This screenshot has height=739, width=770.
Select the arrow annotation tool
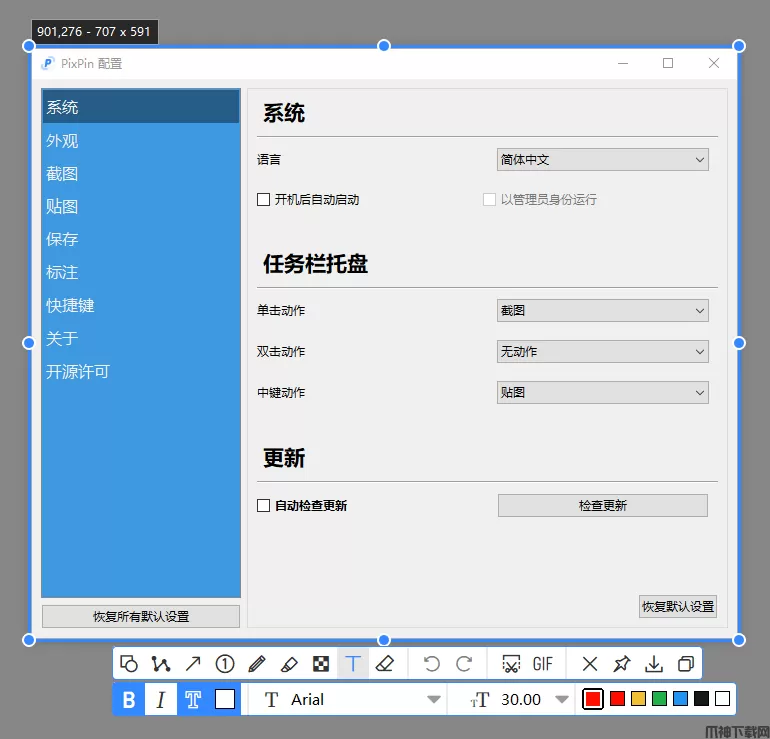pos(193,663)
